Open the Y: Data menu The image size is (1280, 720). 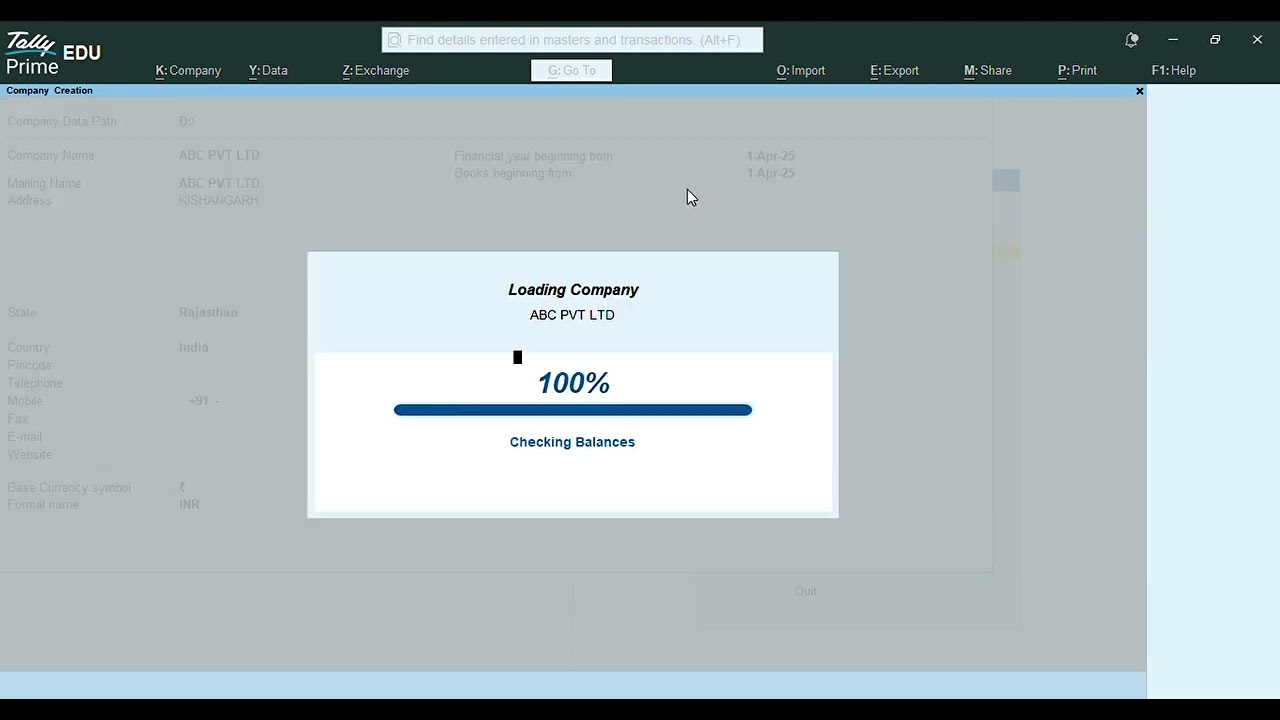click(x=268, y=71)
